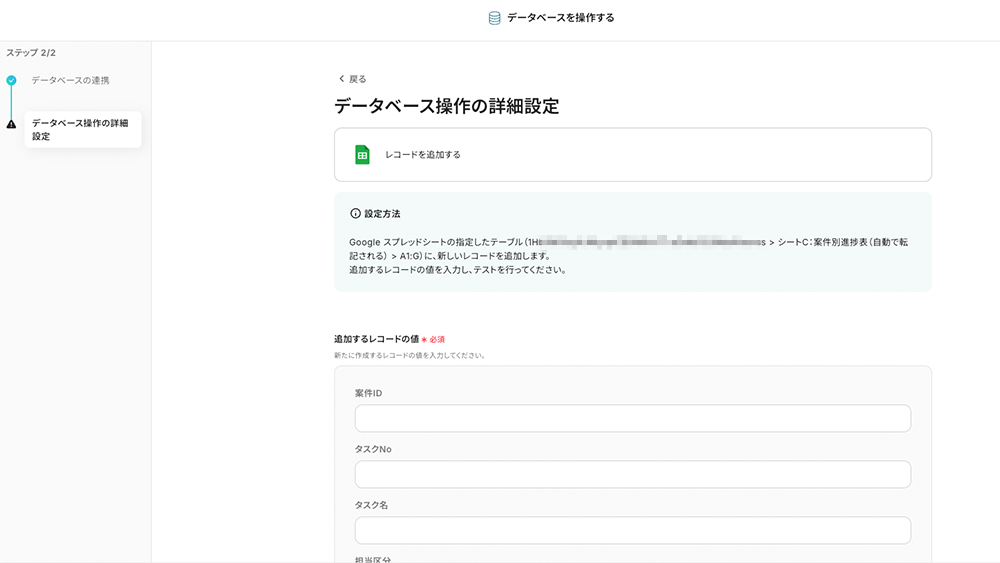Click the レコードを追加する action card
The width and height of the screenshot is (1000, 563).
coord(632,155)
